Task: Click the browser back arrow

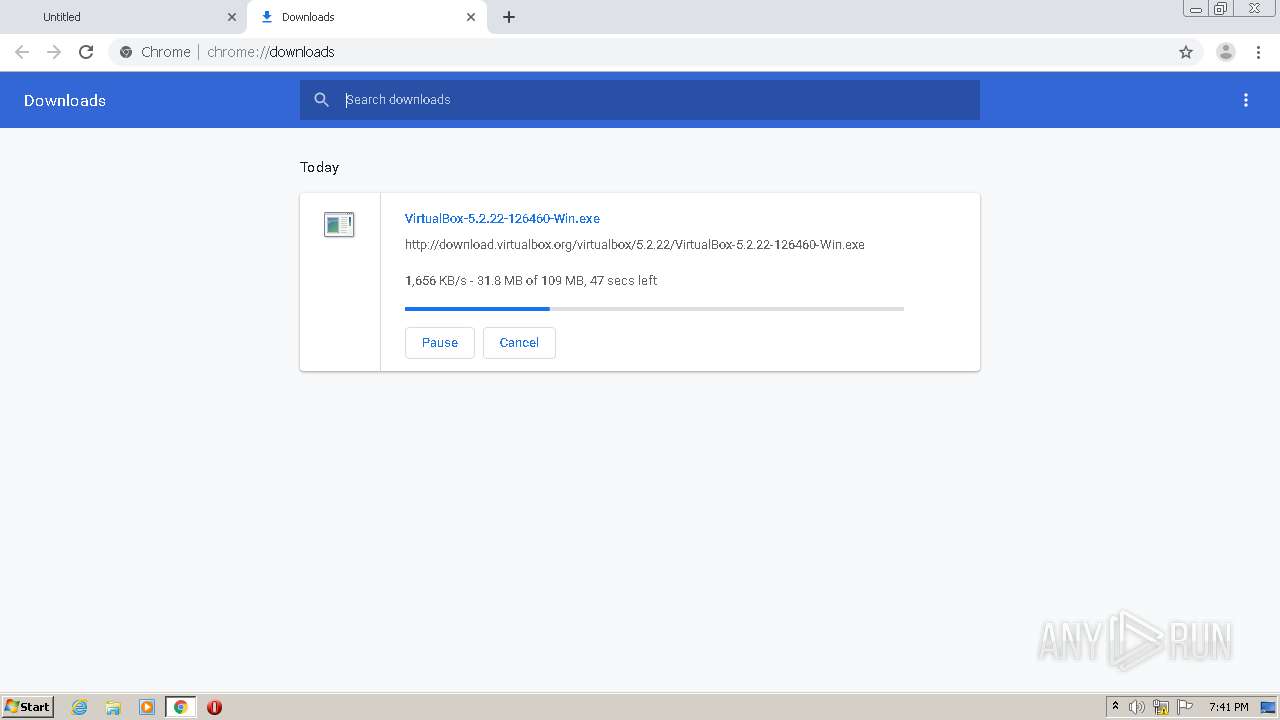Action: [22, 52]
